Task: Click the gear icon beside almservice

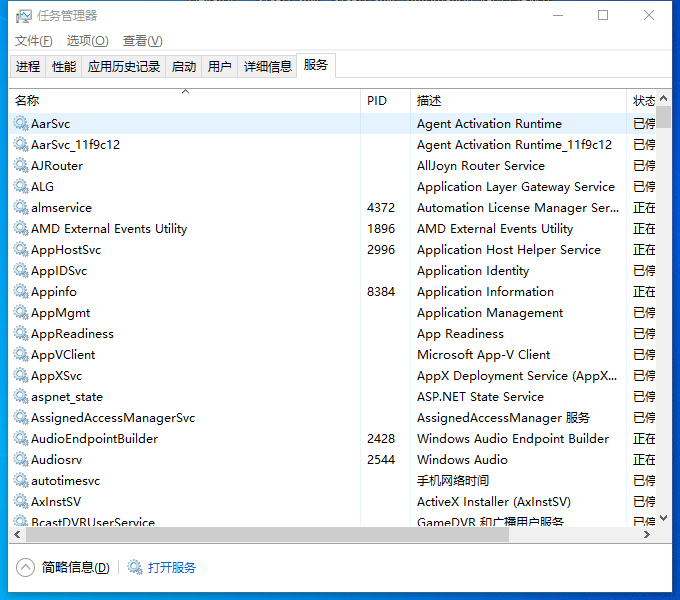Action: click(21, 207)
